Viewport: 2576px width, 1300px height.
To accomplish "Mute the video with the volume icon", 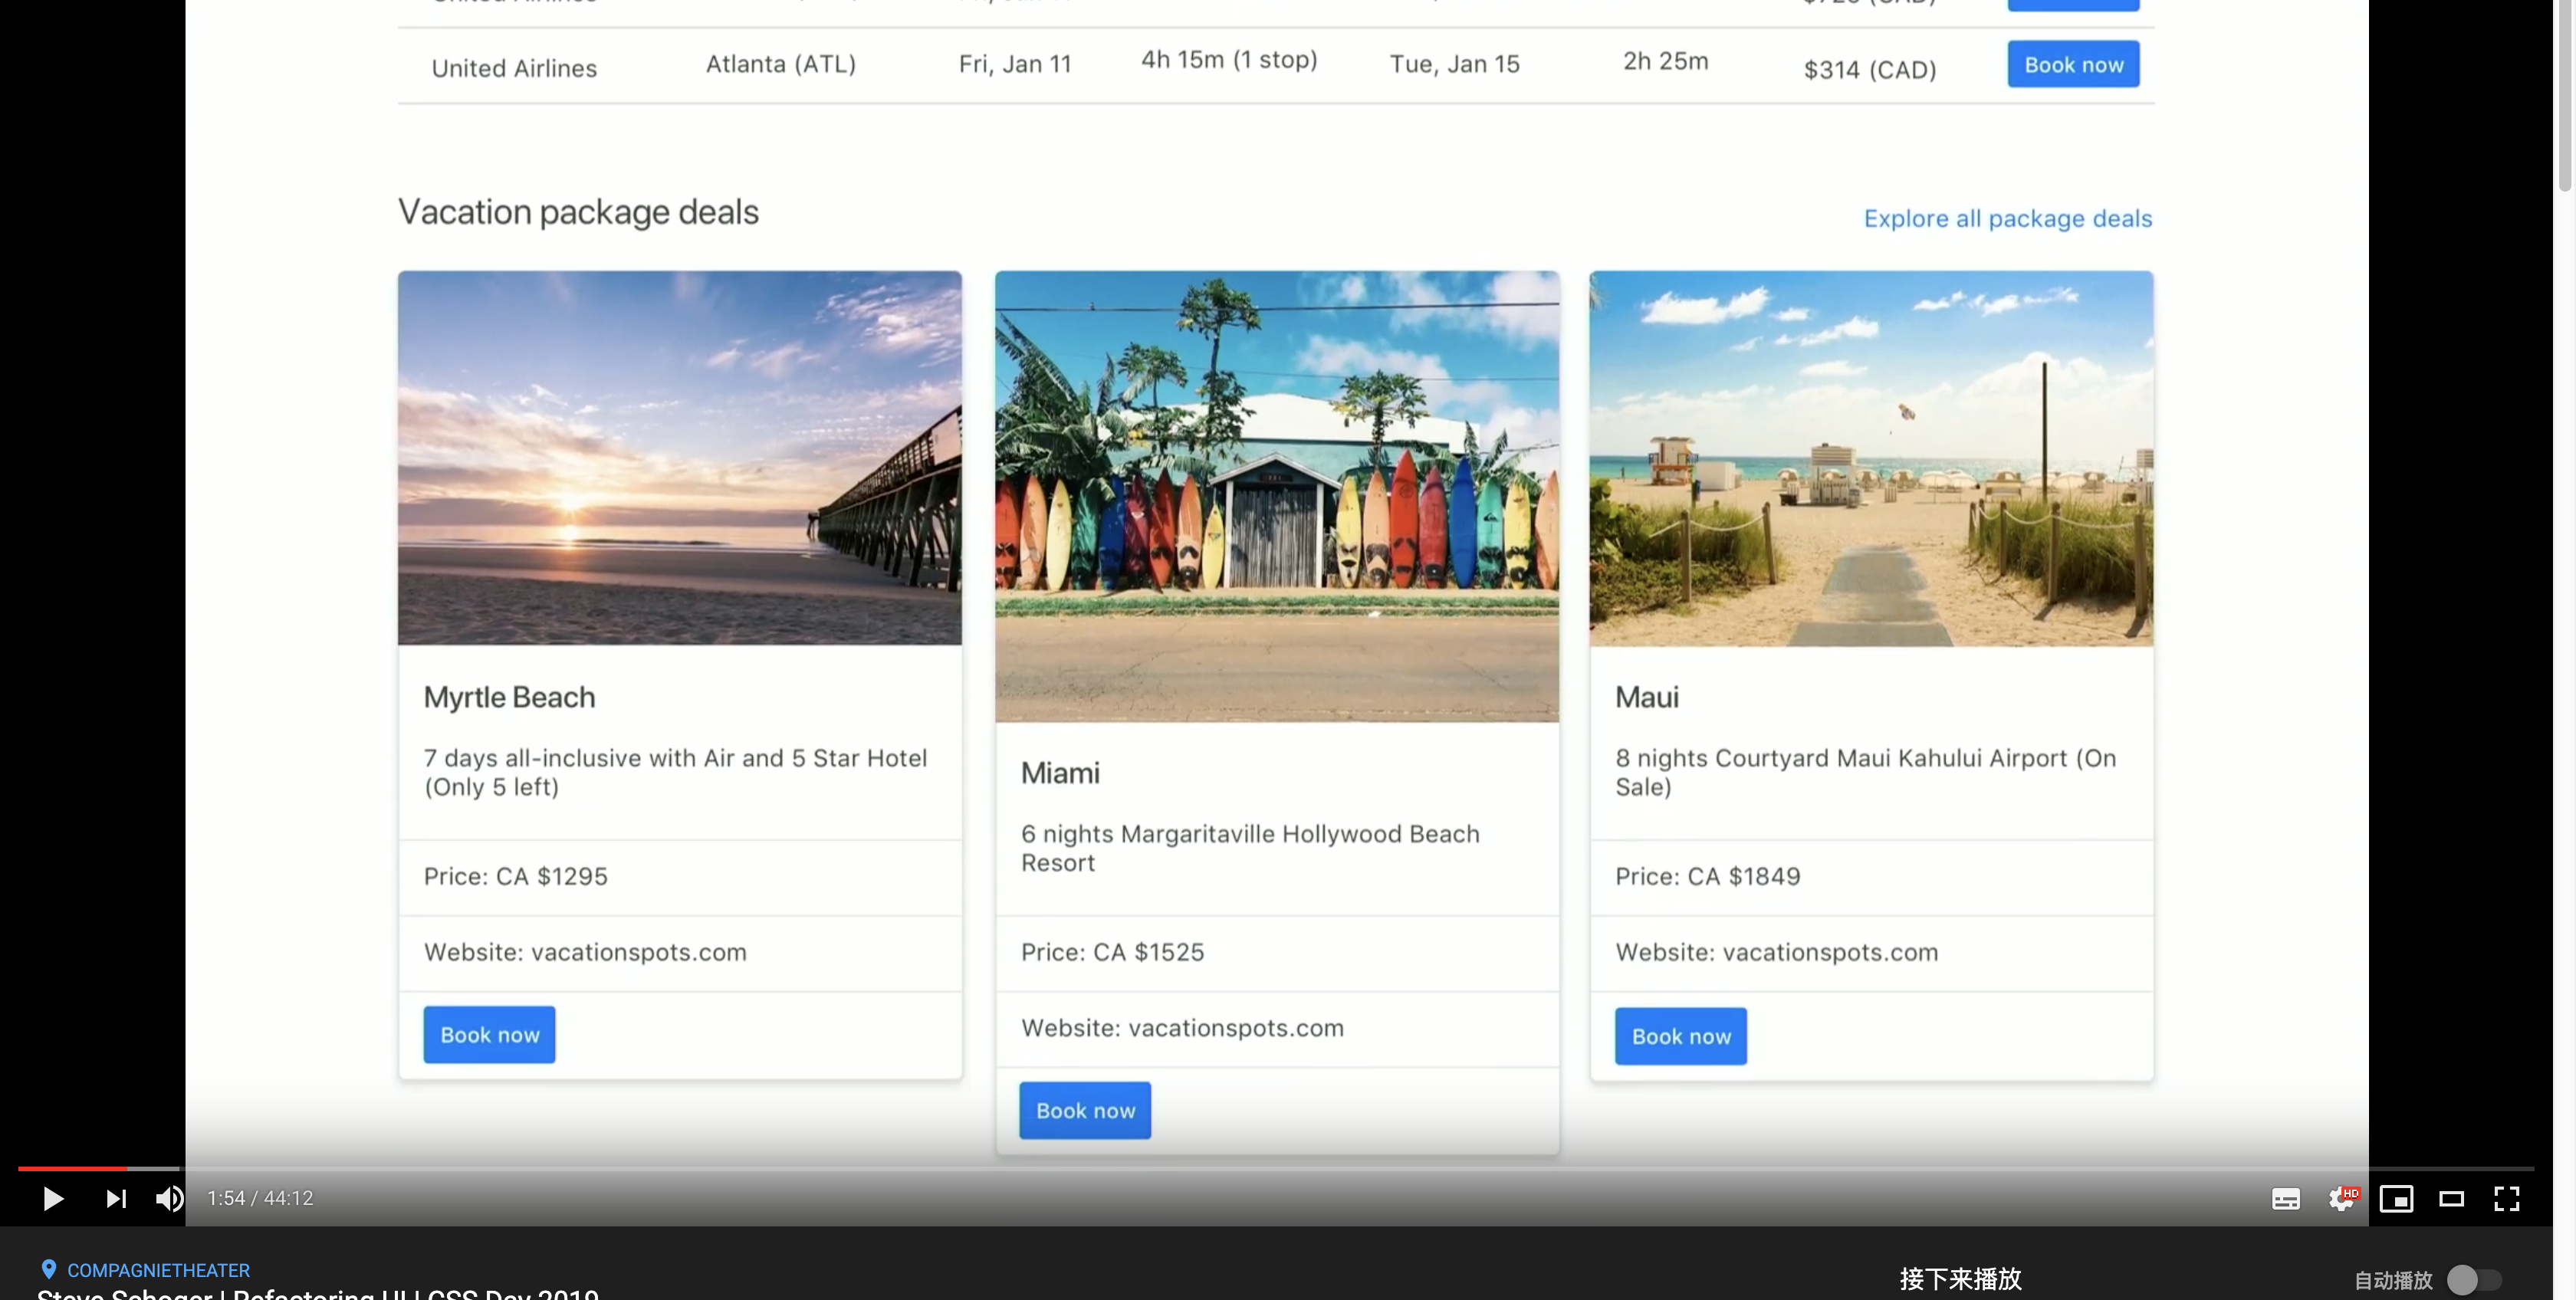I will coord(169,1198).
